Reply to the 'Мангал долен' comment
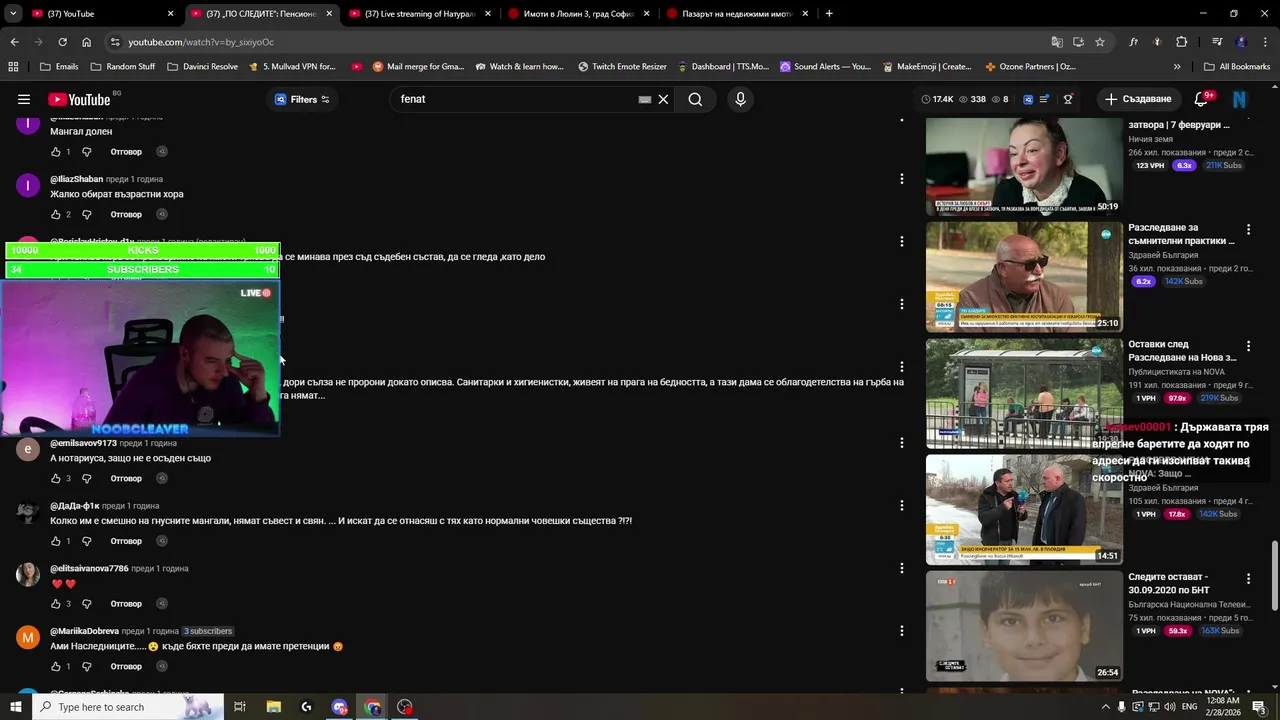Viewport: 1280px width, 720px height. pyautogui.click(x=126, y=152)
